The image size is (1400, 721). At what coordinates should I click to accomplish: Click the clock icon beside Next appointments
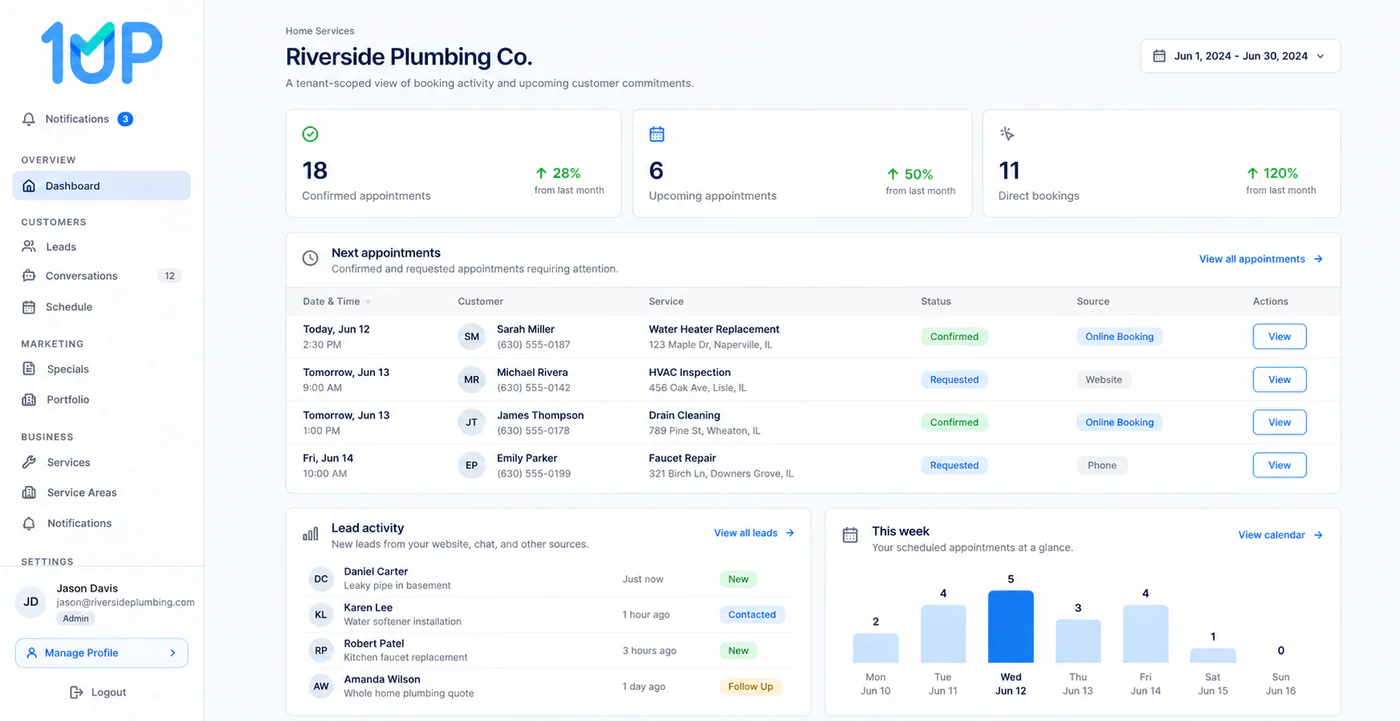tap(311, 259)
